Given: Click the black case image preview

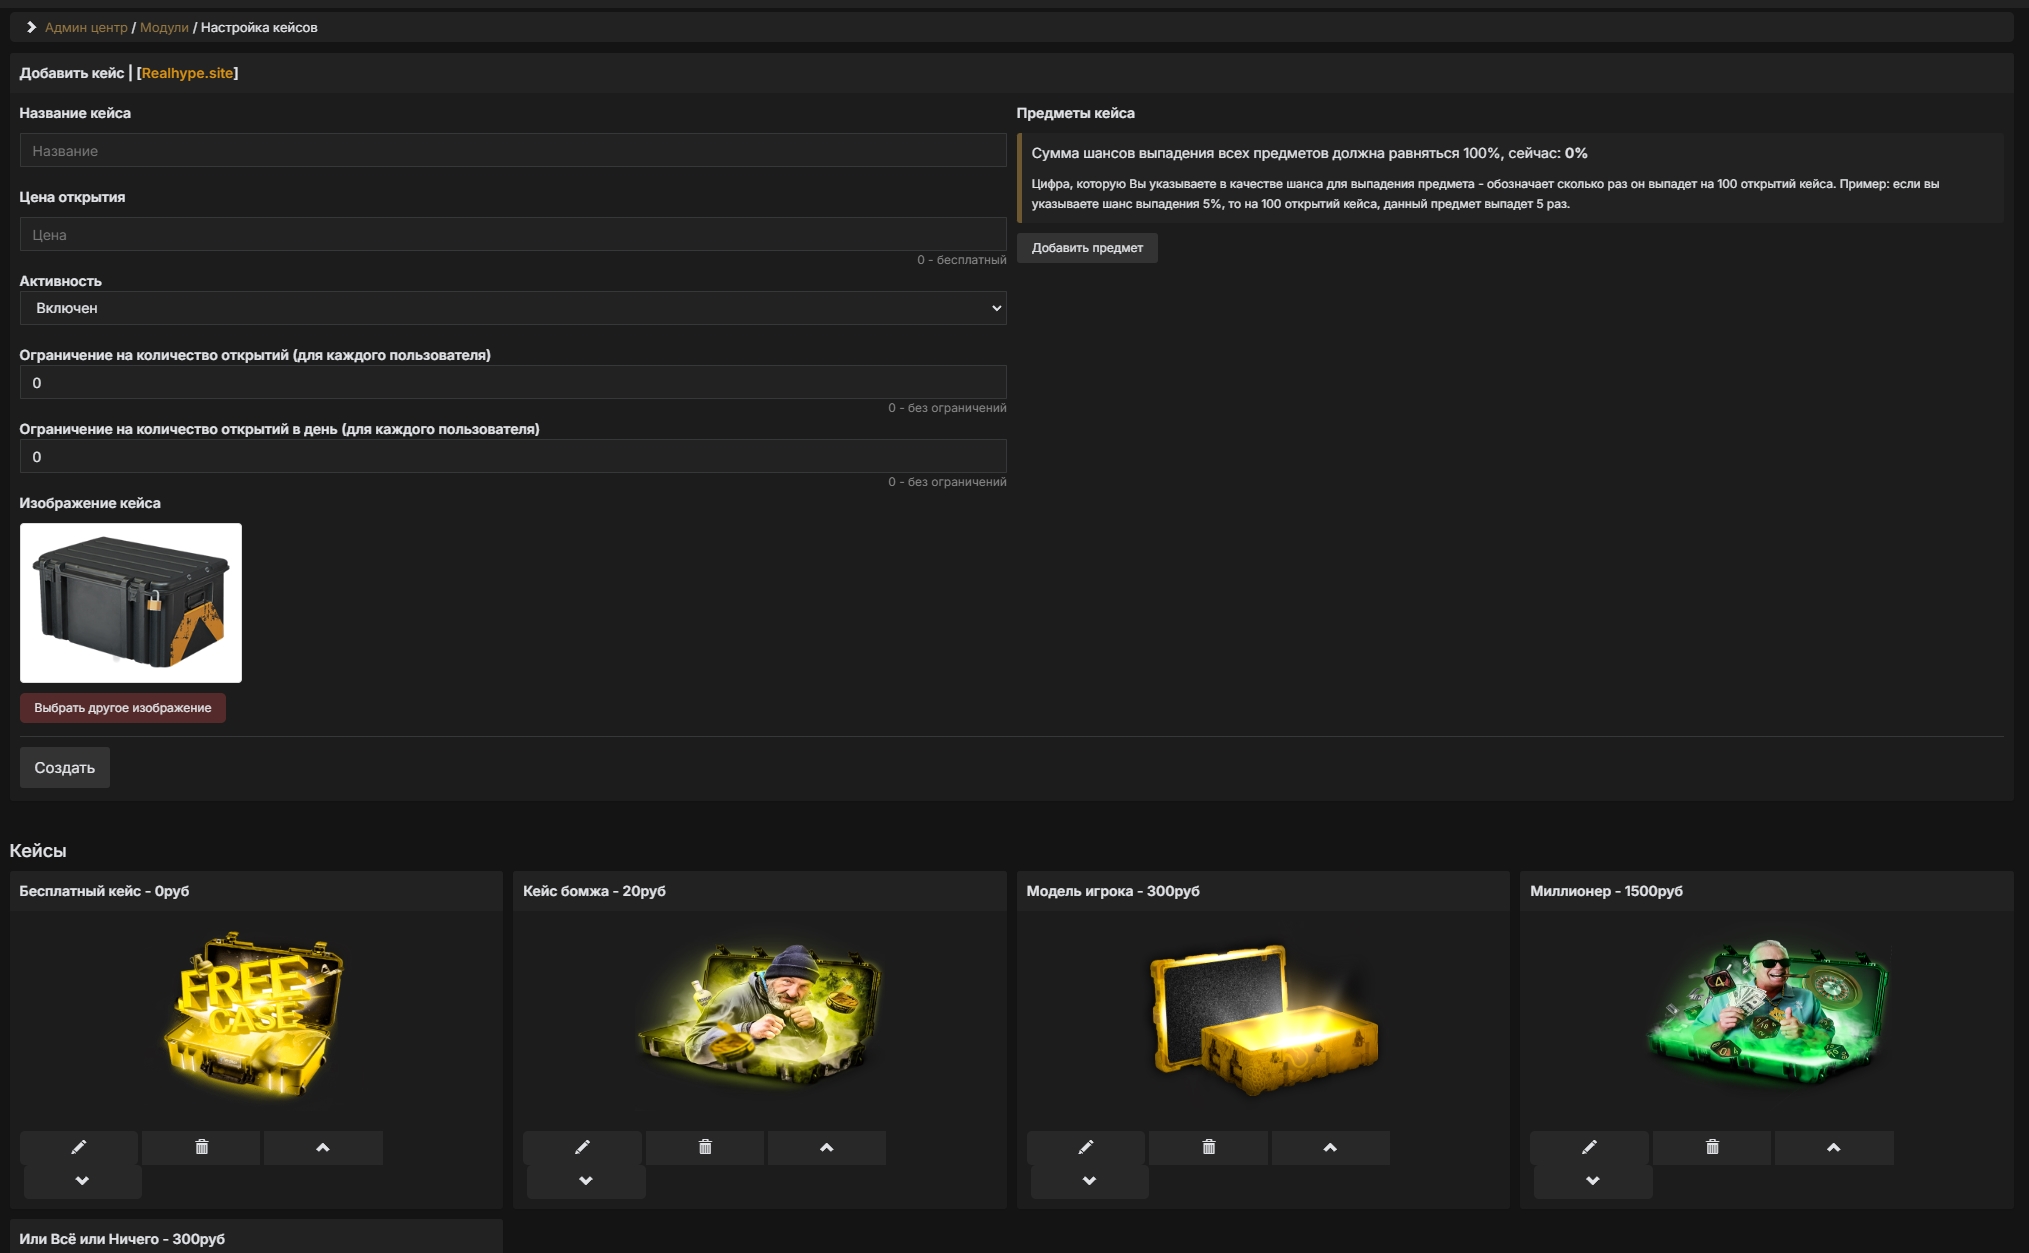Looking at the screenshot, I should coord(131,602).
